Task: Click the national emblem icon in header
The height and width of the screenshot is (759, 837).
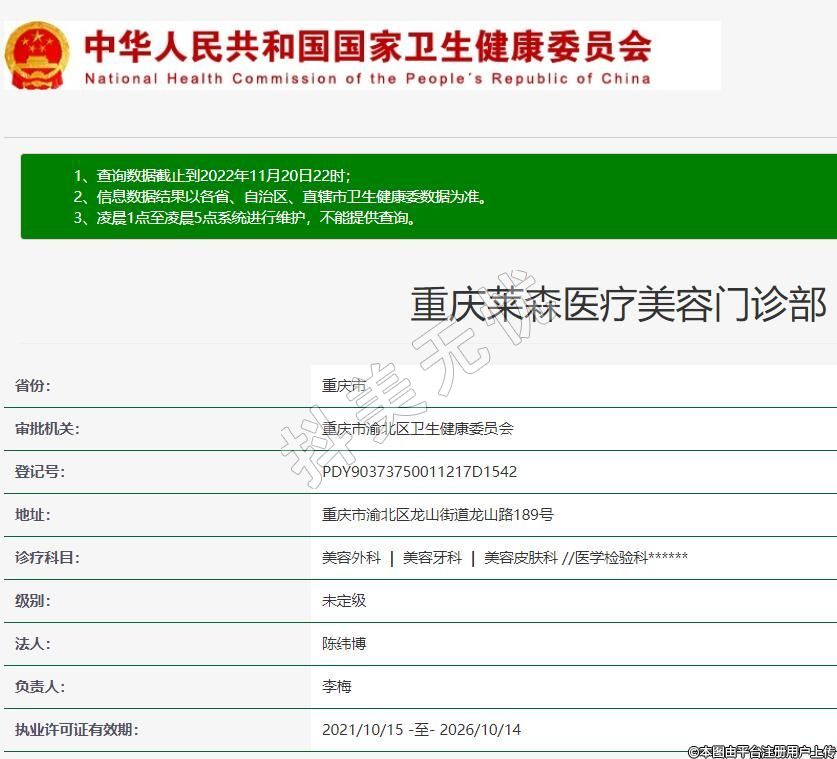Action: [38, 55]
